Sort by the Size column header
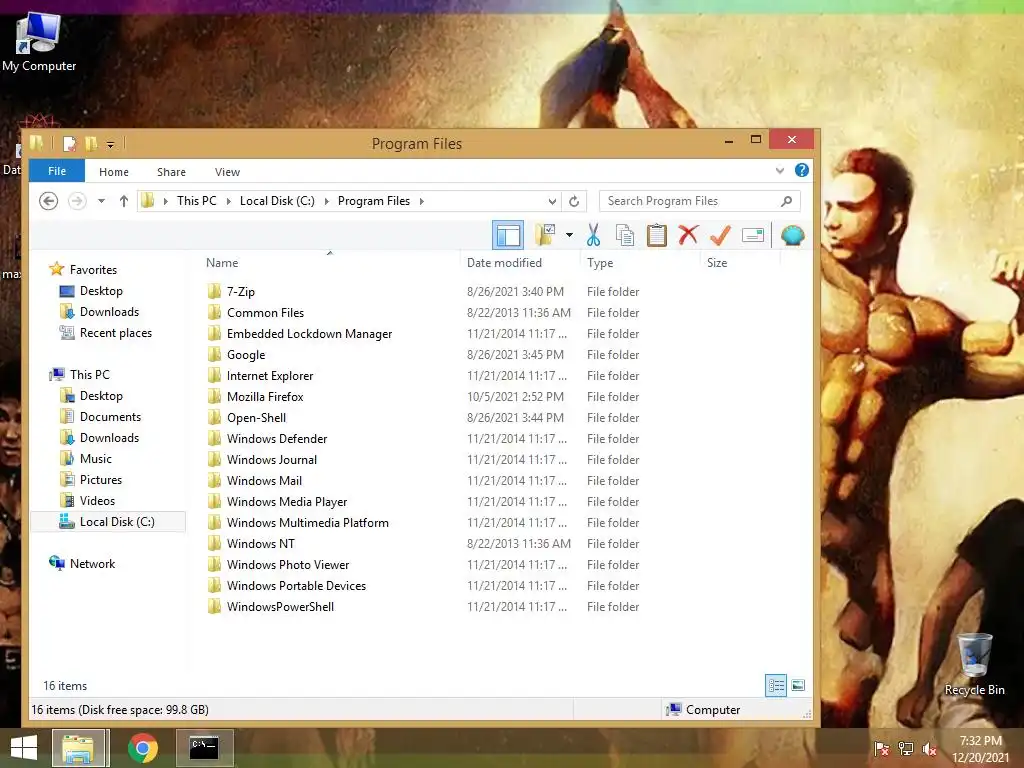The height and width of the screenshot is (768, 1024). tap(741, 263)
